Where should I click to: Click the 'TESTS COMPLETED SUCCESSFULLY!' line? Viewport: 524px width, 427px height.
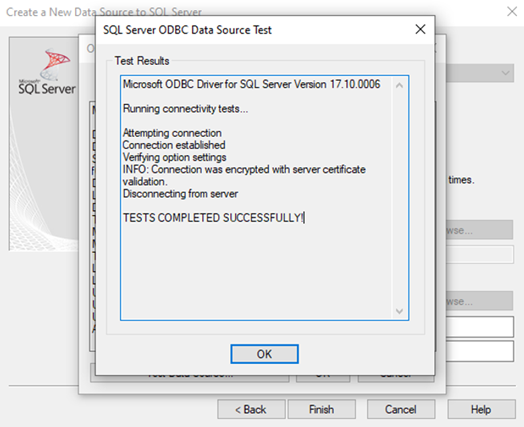coord(213,218)
